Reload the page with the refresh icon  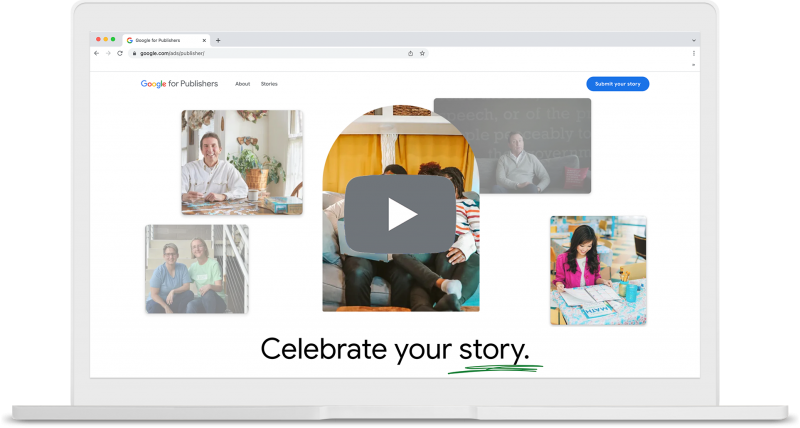coord(120,53)
